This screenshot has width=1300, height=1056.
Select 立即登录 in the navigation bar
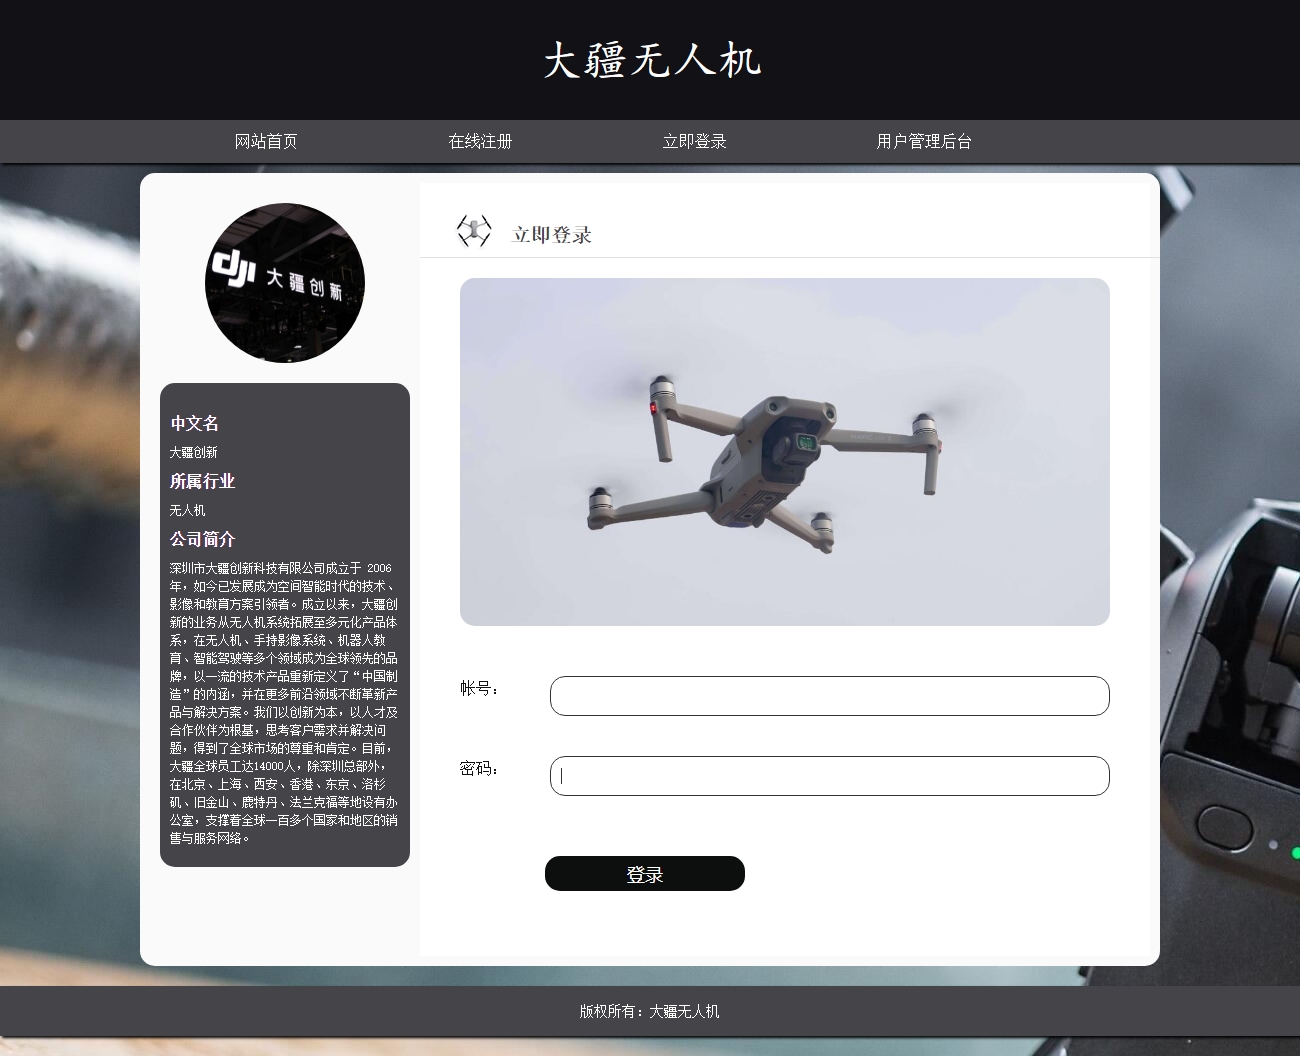point(694,141)
